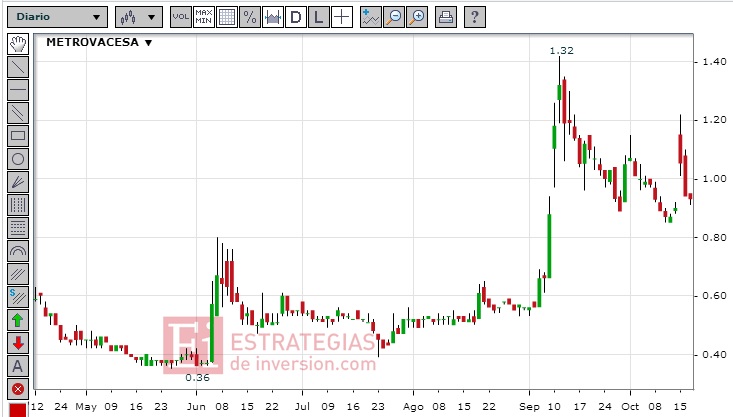Image resolution: width=733 pixels, height=417 pixels.
Task: Place a green up arrow marker
Action: click(x=18, y=320)
